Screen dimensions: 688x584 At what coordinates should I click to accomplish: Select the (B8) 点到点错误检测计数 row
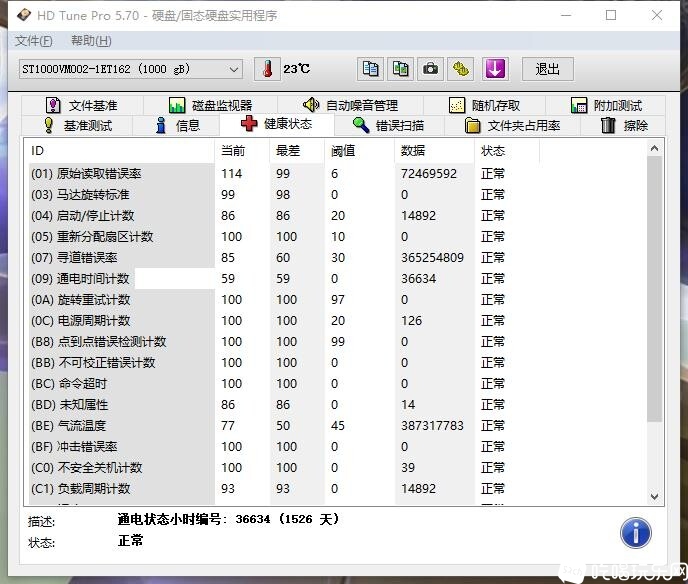click(x=284, y=342)
